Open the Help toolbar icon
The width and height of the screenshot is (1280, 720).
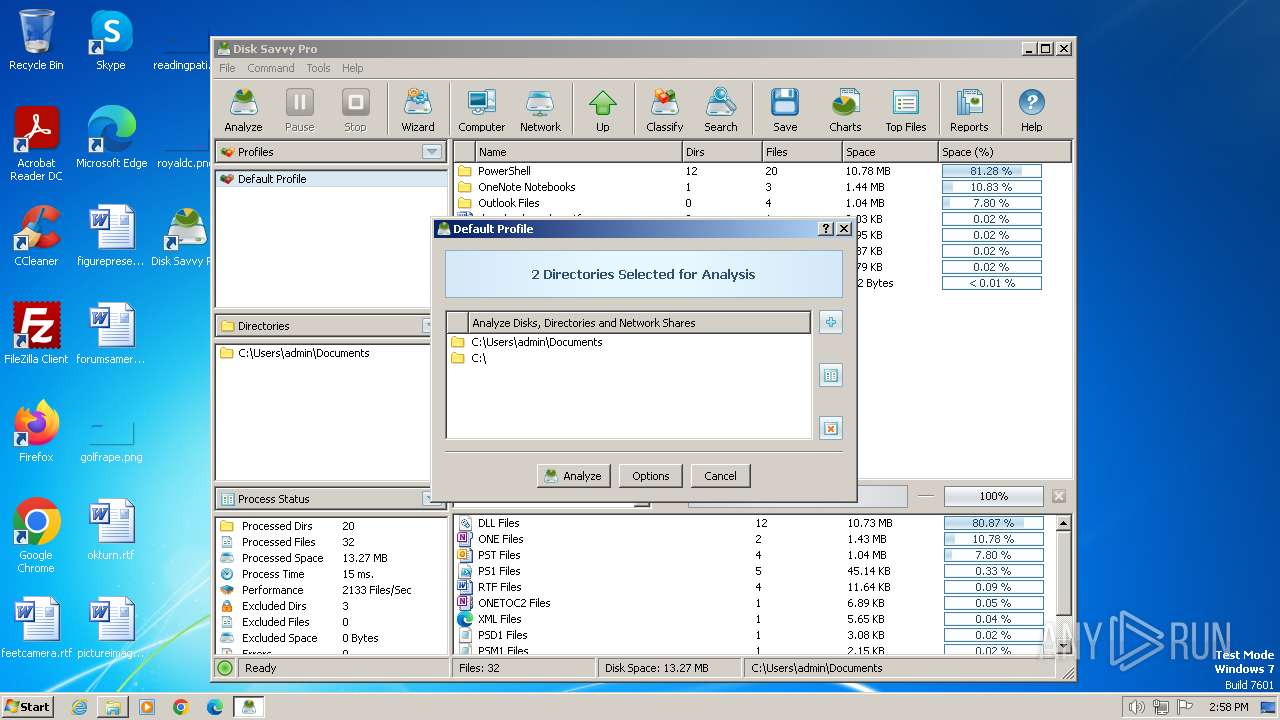point(1031,109)
